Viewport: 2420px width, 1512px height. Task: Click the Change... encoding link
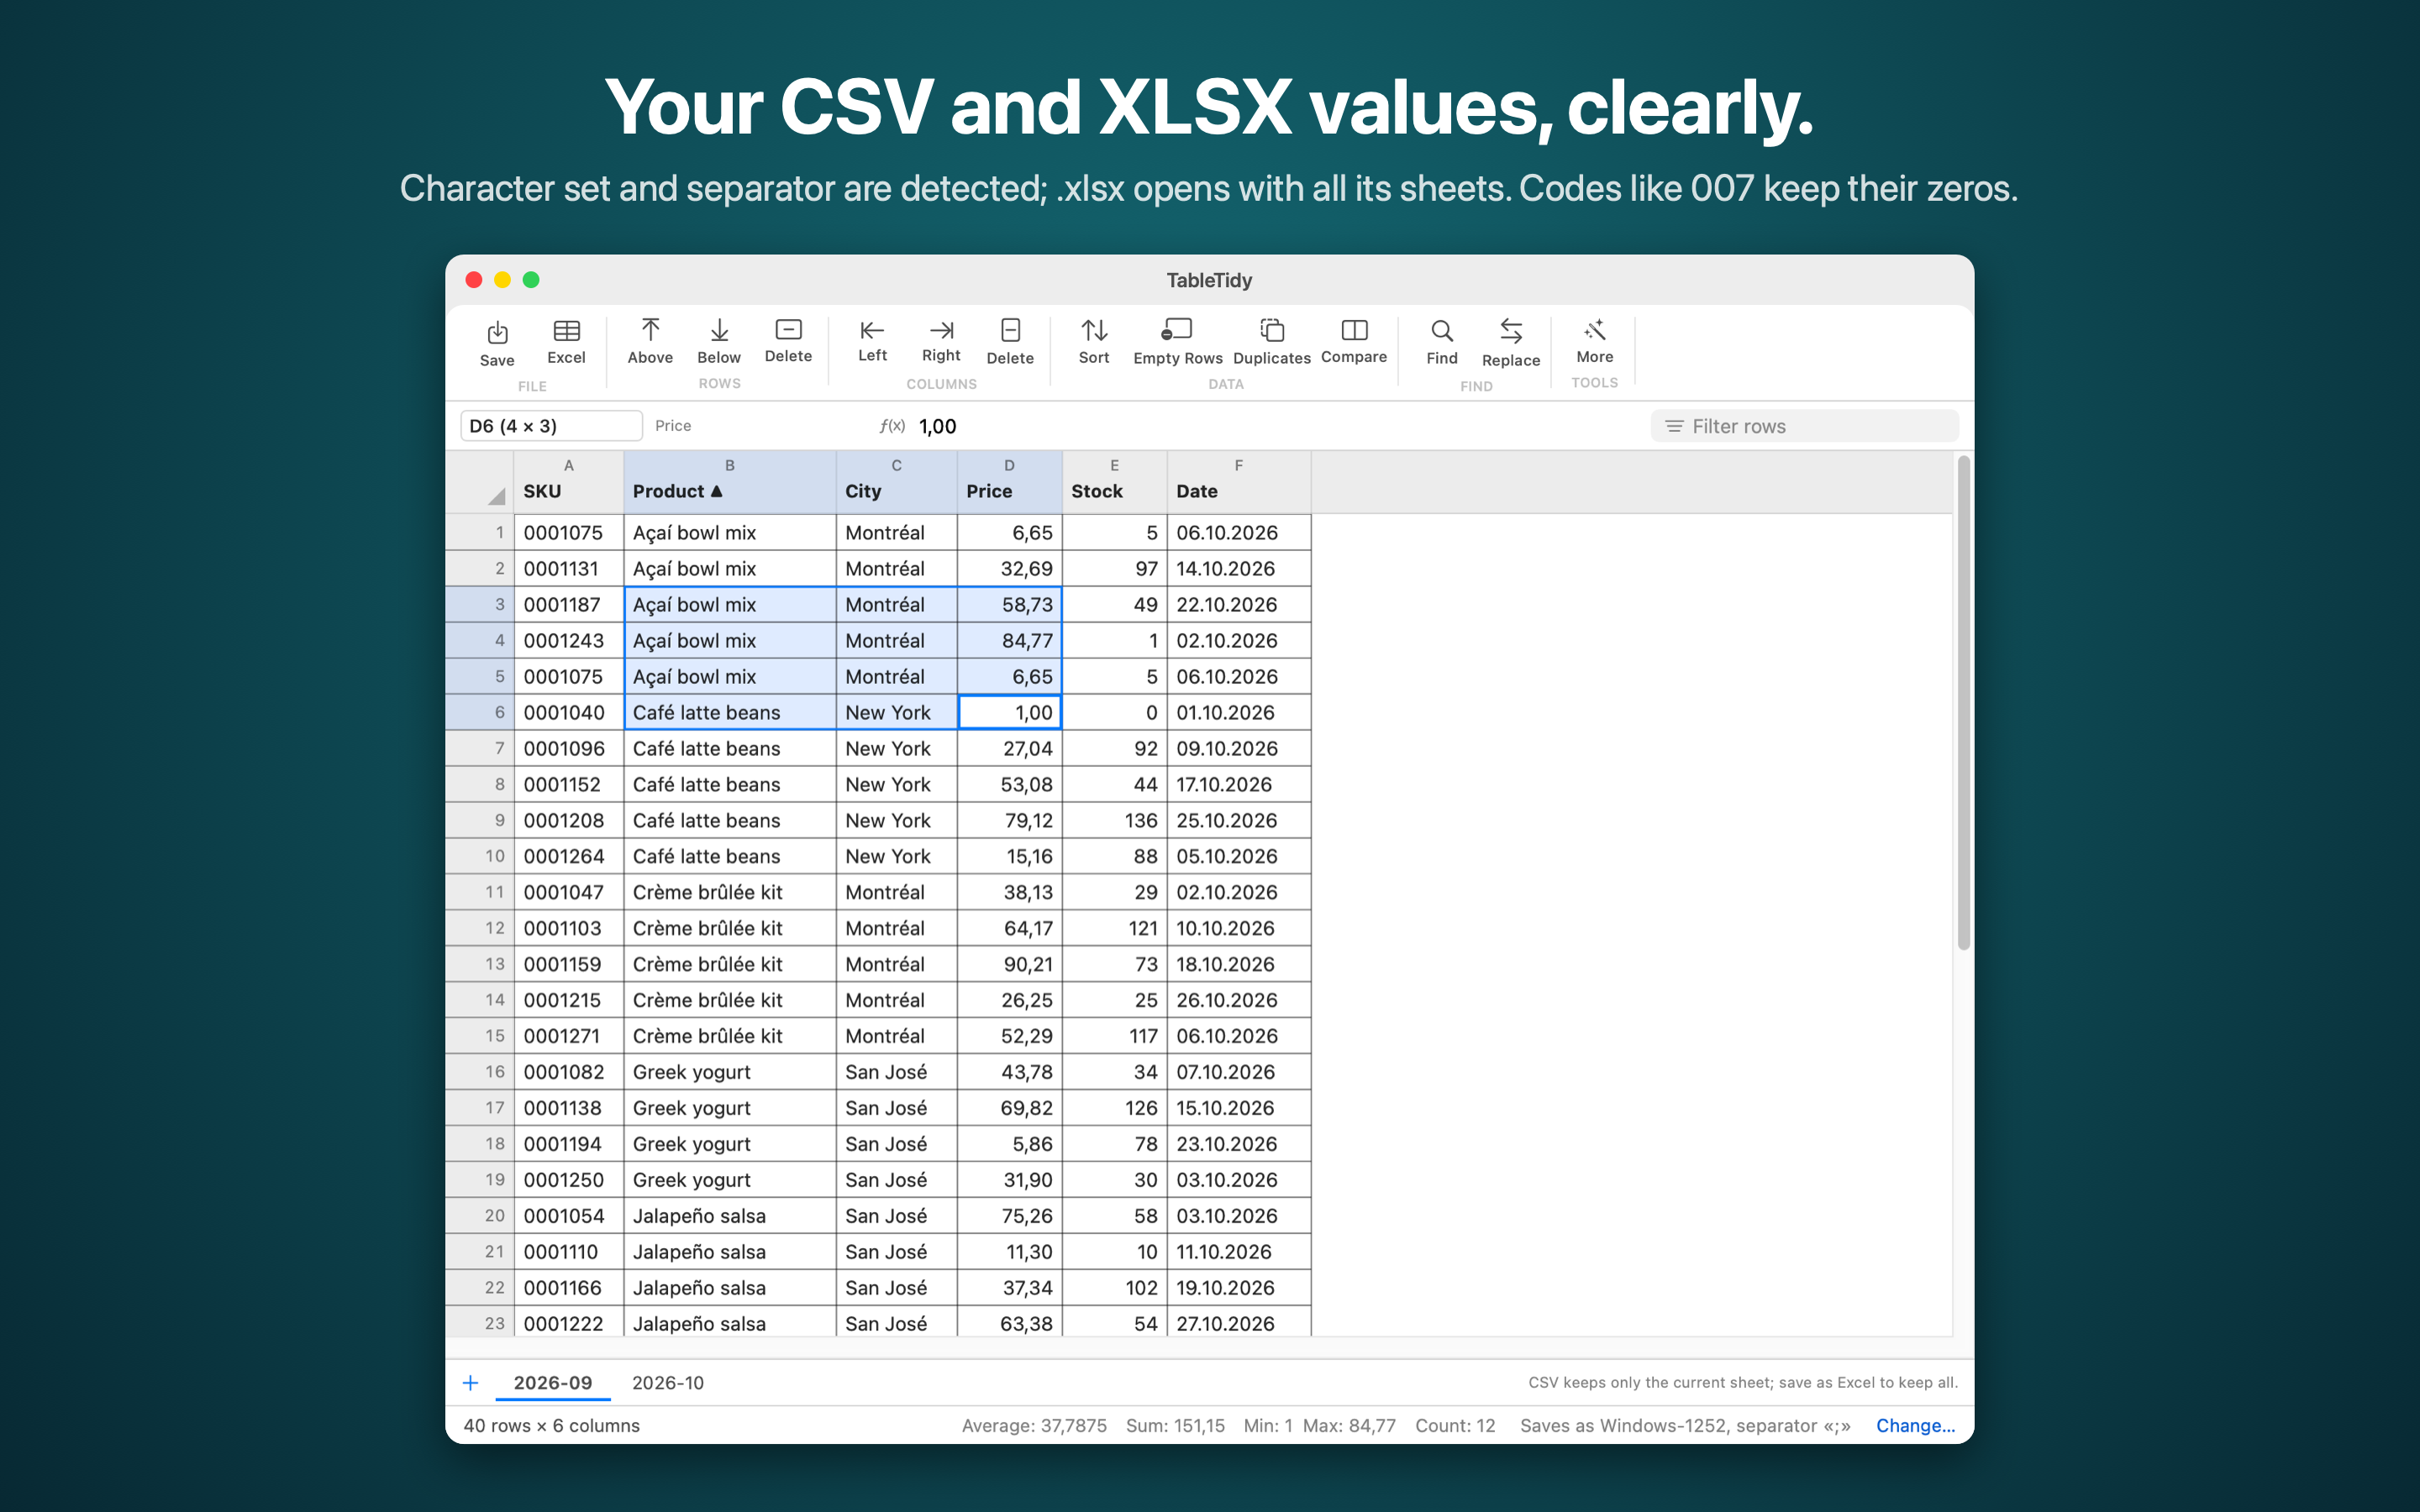1915,1426
